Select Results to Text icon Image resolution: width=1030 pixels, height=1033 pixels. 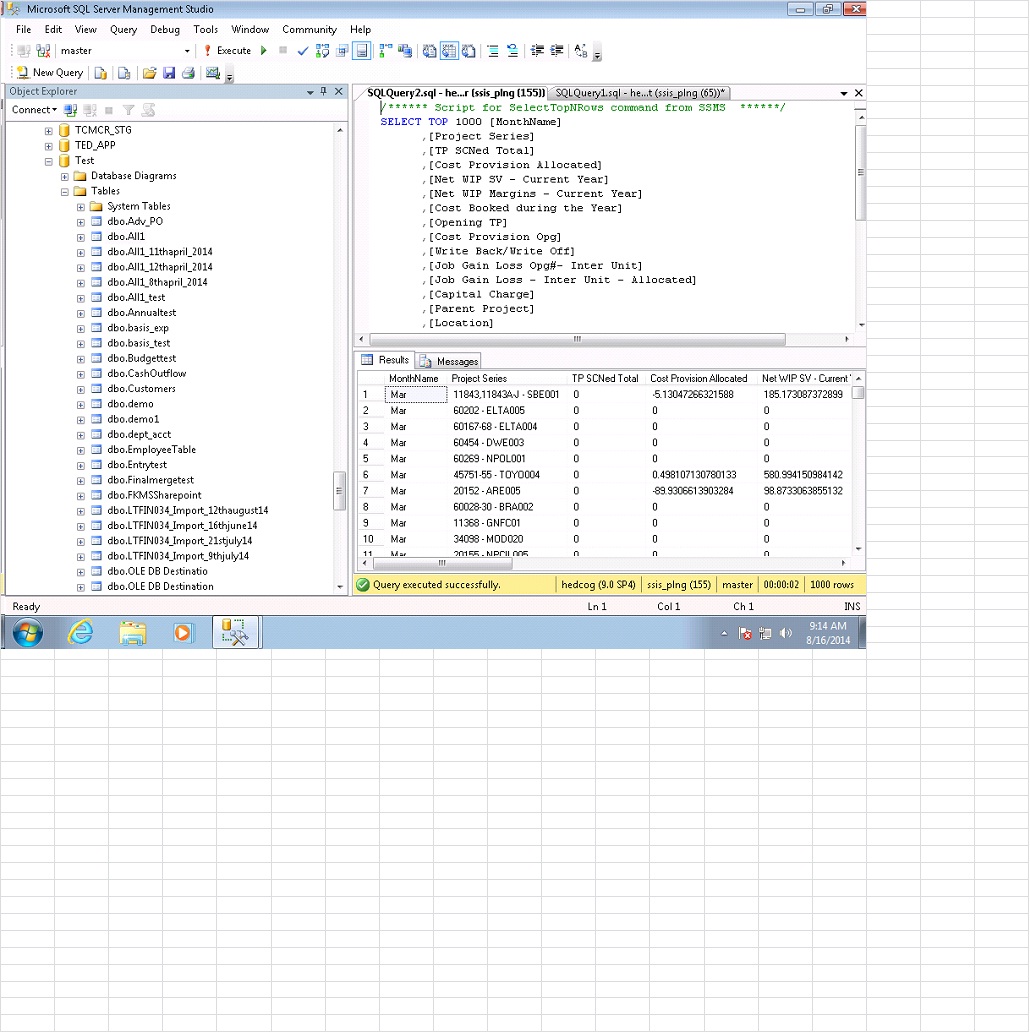430,51
